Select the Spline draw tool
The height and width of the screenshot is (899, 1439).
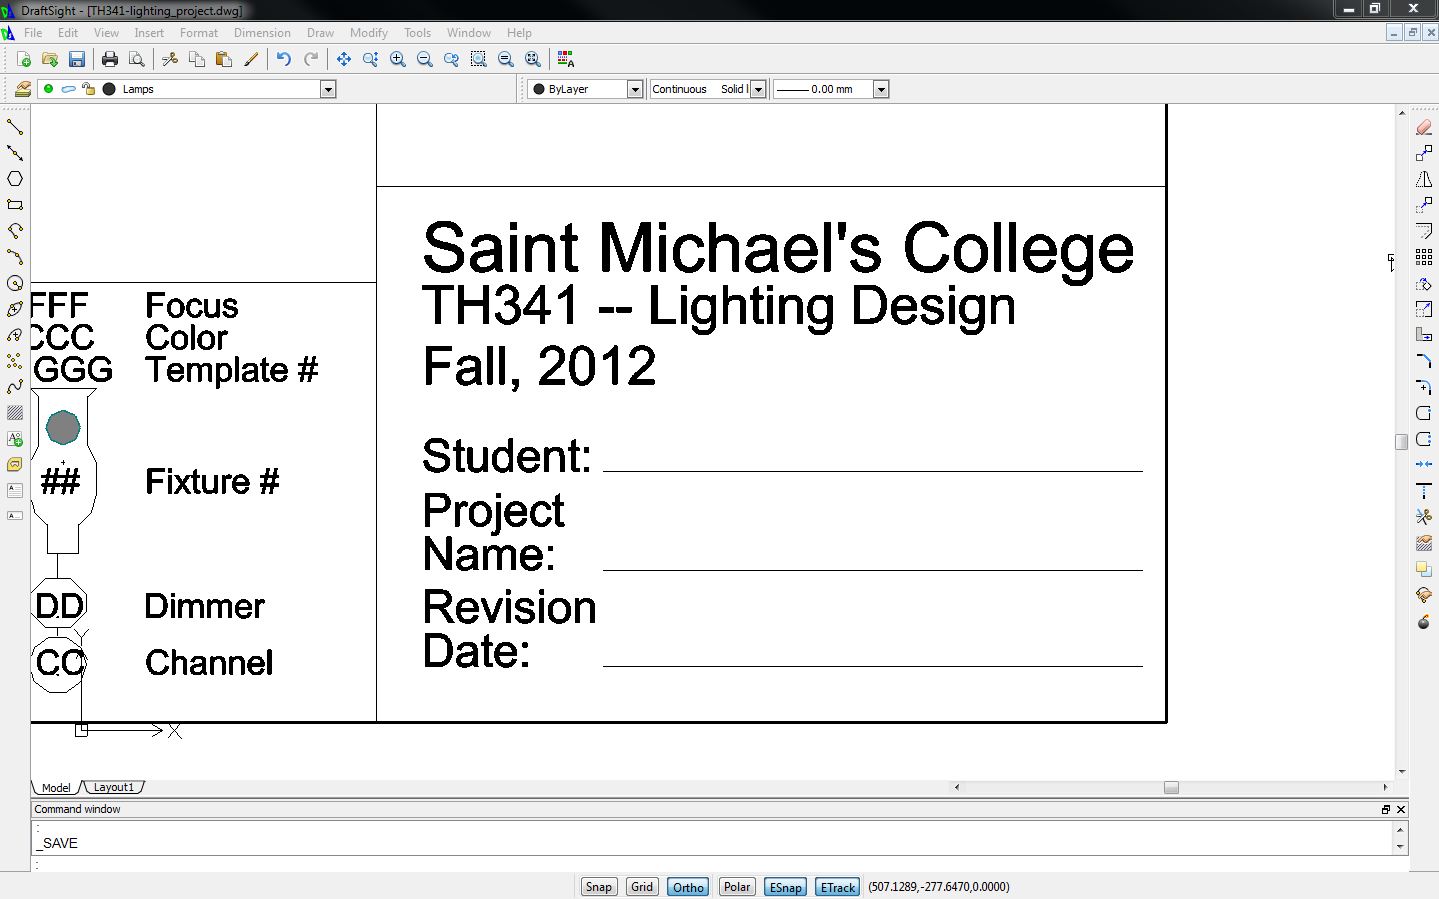tap(15, 387)
